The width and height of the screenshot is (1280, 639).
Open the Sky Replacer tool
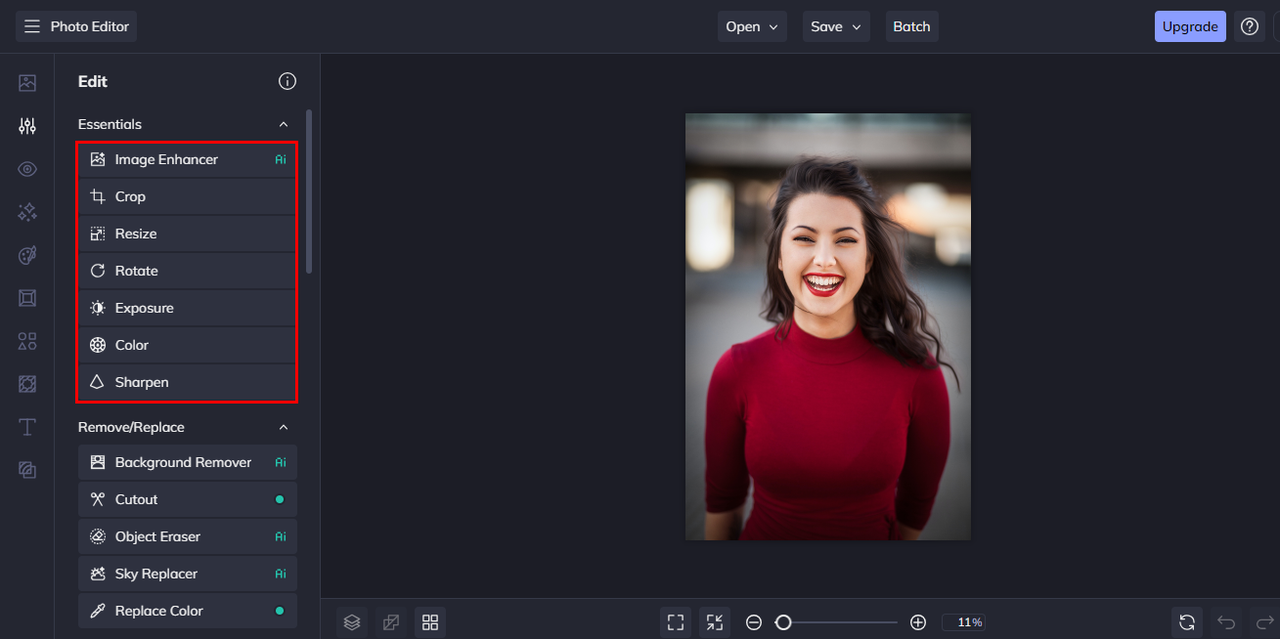click(187, 574)
